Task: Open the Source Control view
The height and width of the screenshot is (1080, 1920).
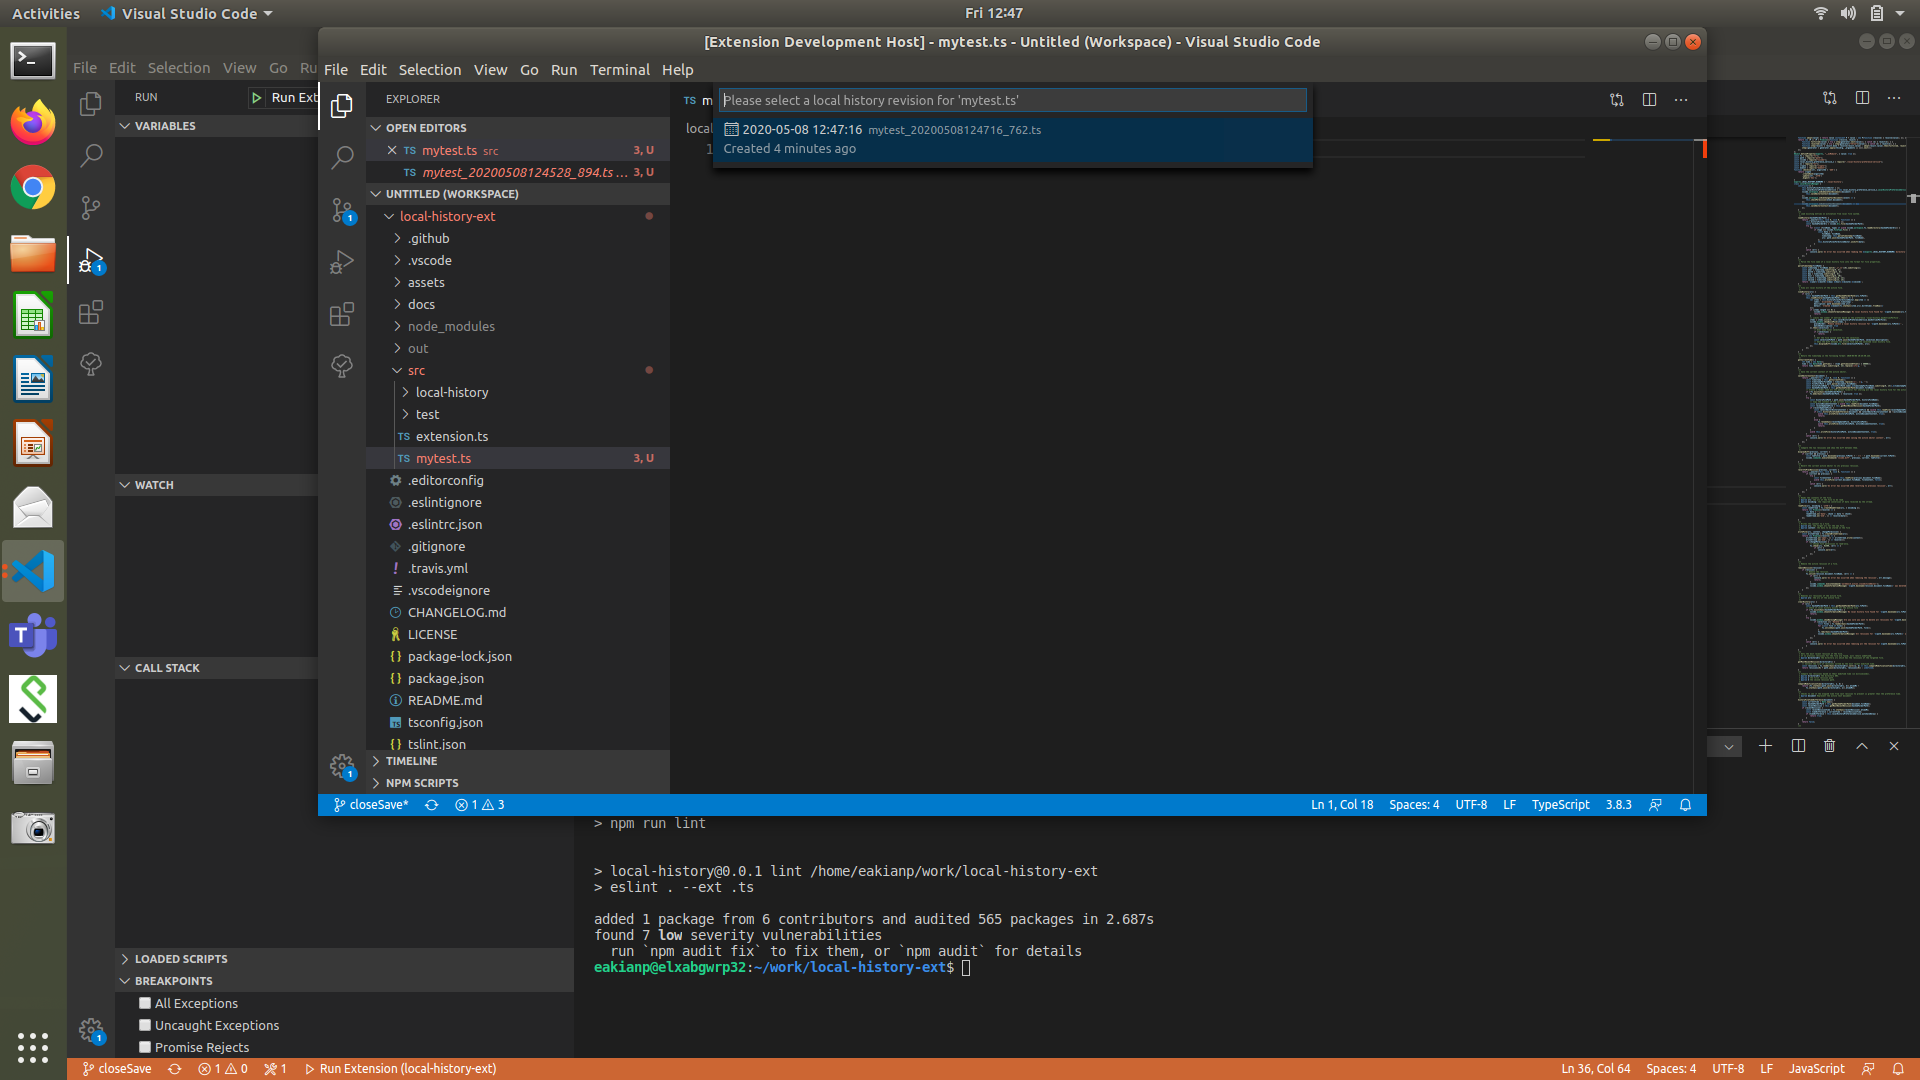Action: click(342, 211)
